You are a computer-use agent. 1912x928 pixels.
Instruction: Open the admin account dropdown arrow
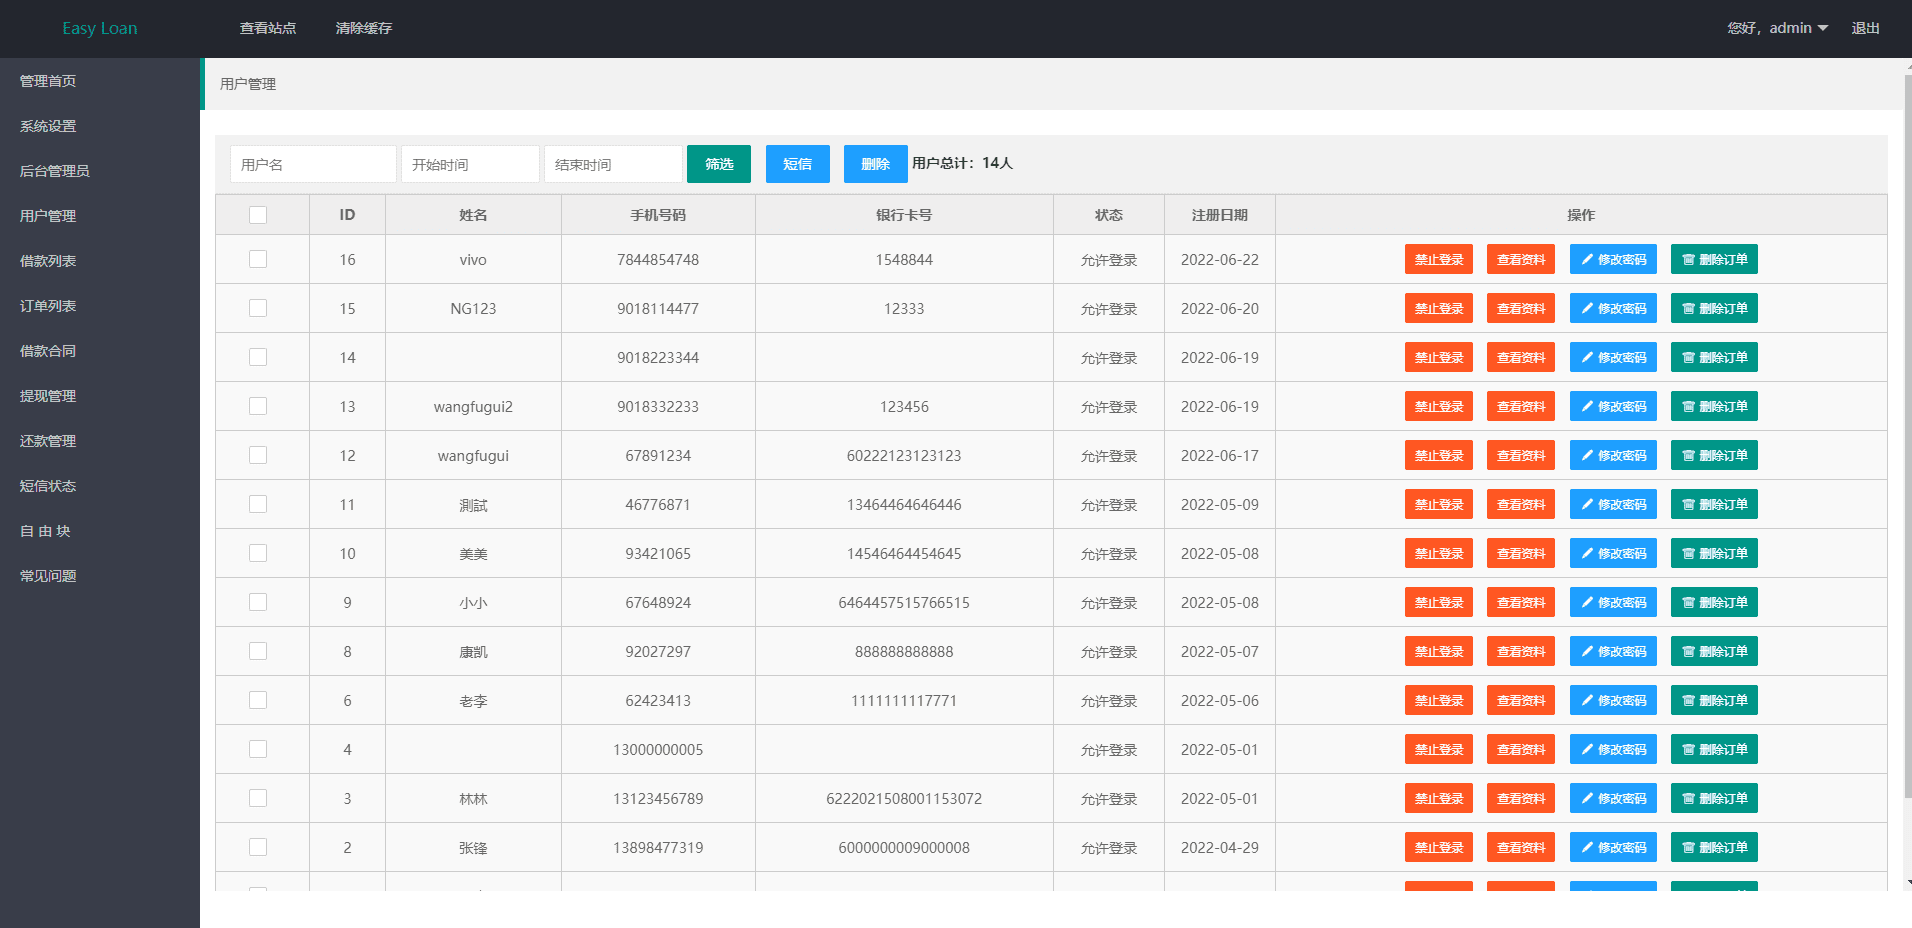pos(1823,28)
